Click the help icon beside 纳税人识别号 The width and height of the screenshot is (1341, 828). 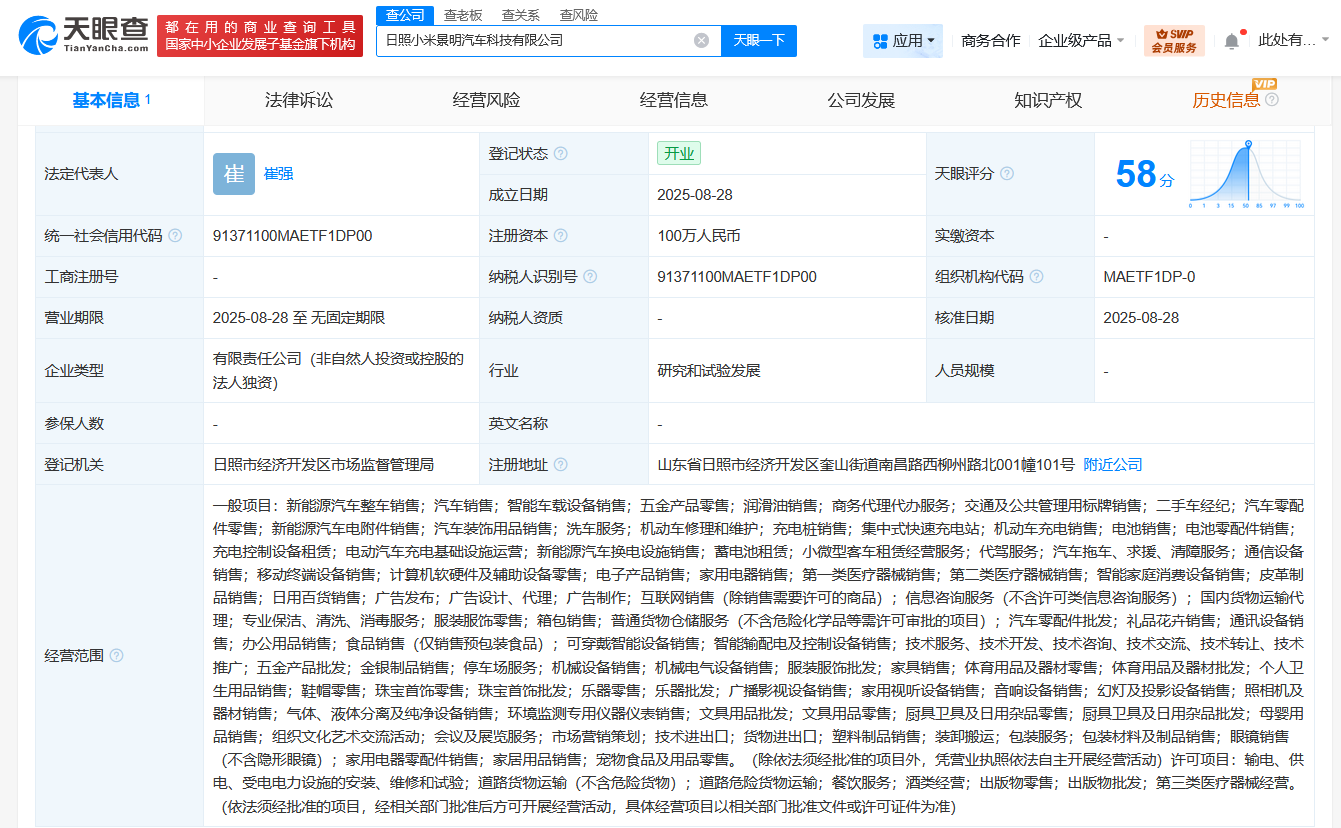(x=590, y=276)
